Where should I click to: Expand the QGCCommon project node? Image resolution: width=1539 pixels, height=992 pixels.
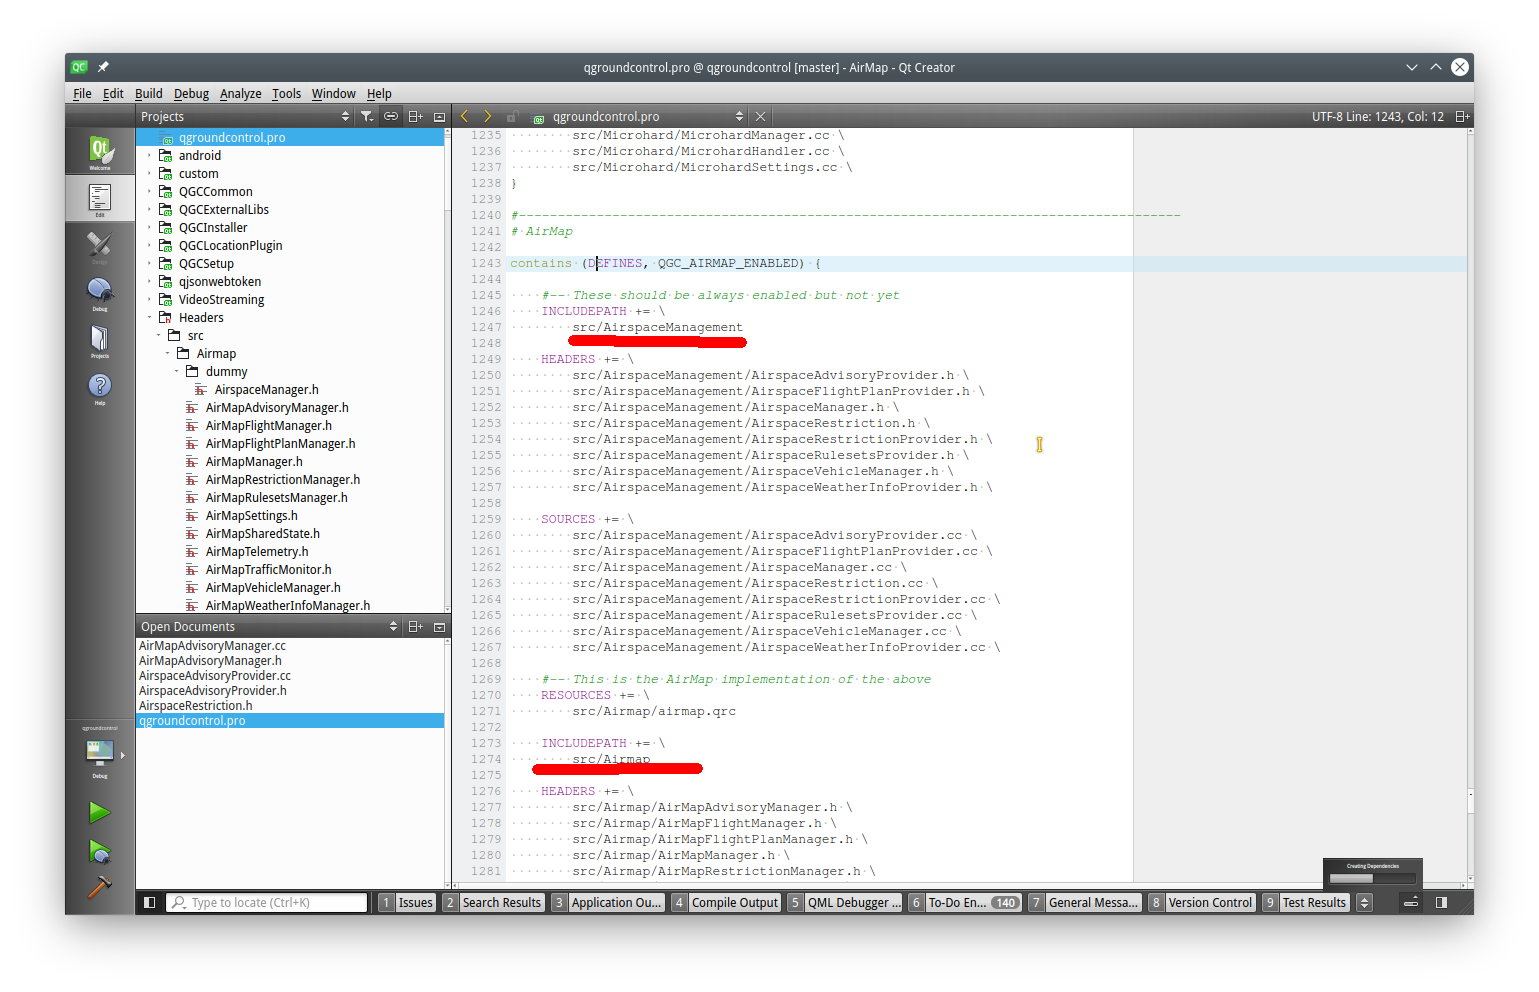[x=149, y=192]
